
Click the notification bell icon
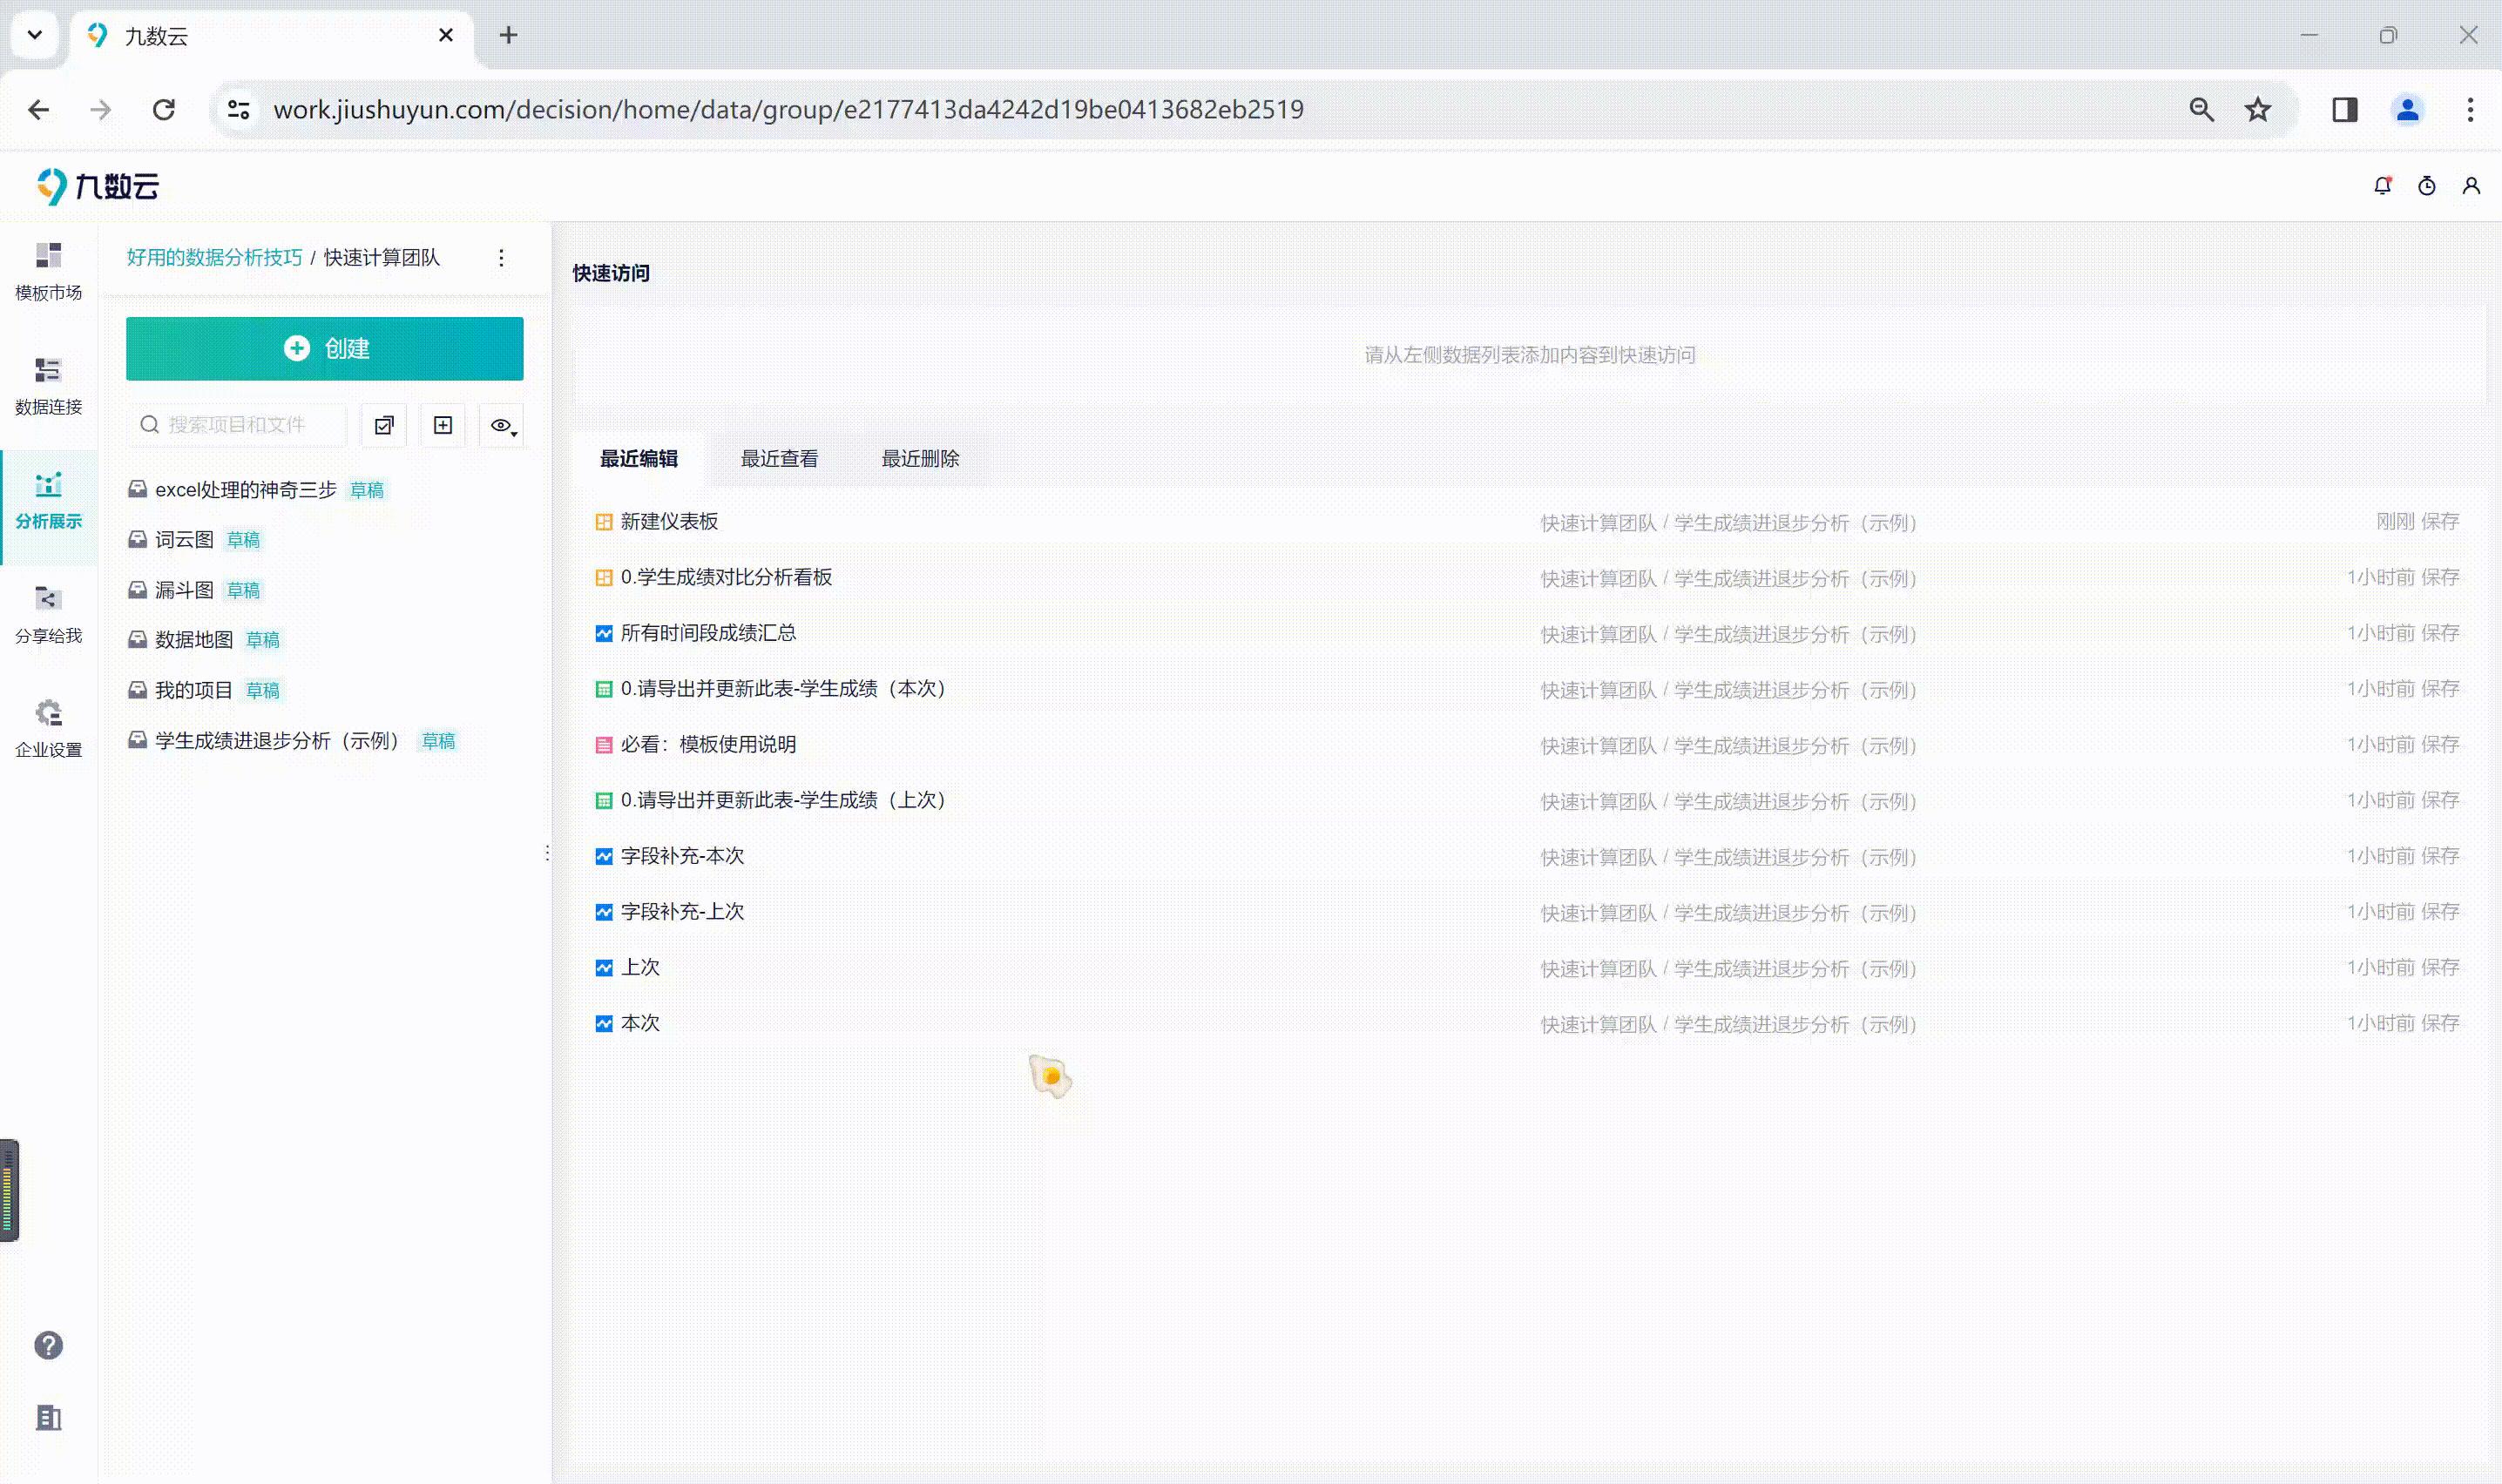point(2382,186)
